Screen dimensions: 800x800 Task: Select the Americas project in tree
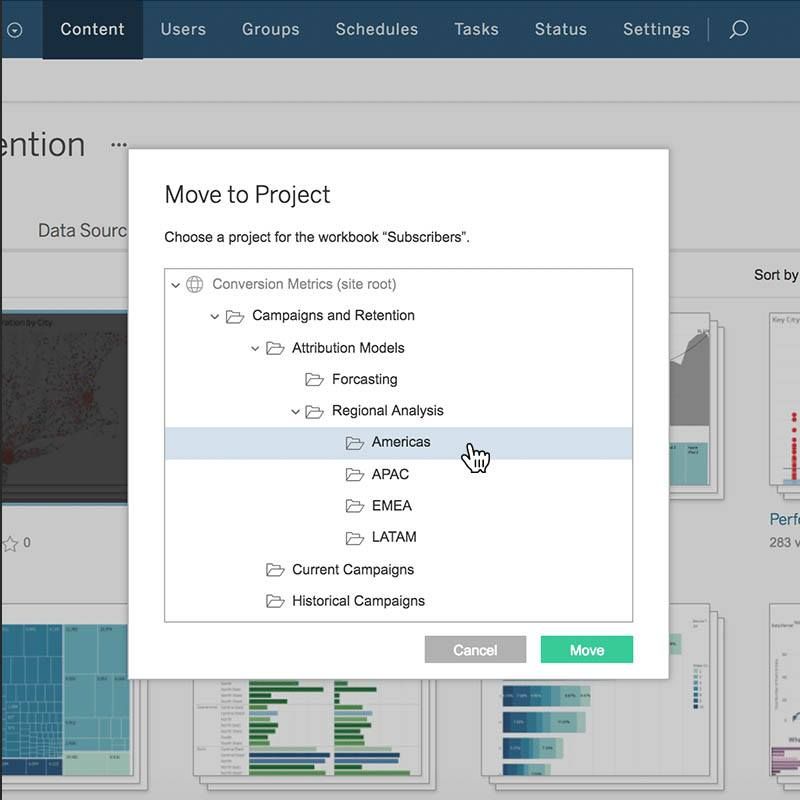400,442
